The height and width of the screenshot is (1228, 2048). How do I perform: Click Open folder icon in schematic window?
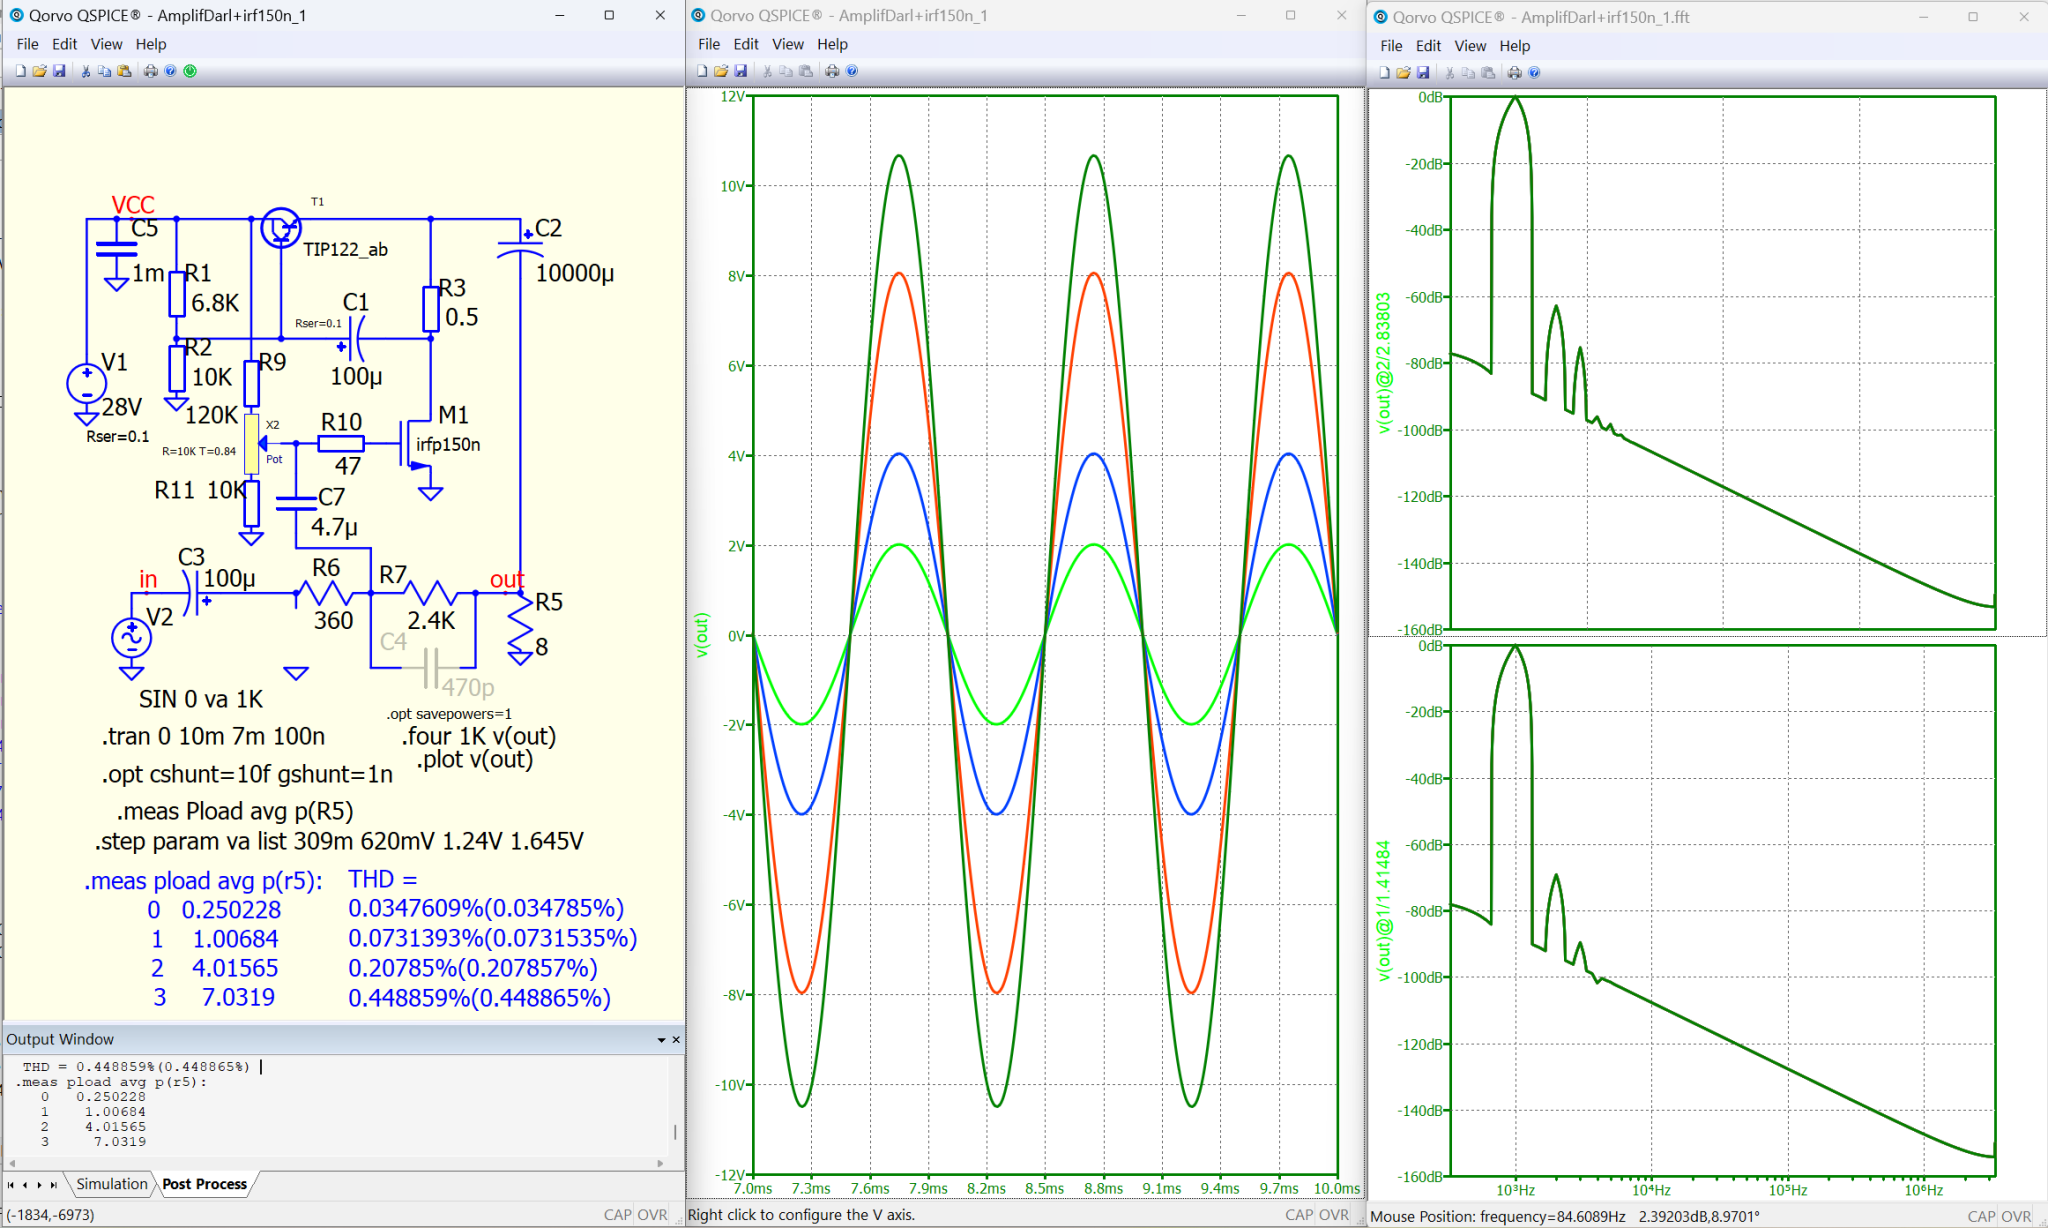39,71
